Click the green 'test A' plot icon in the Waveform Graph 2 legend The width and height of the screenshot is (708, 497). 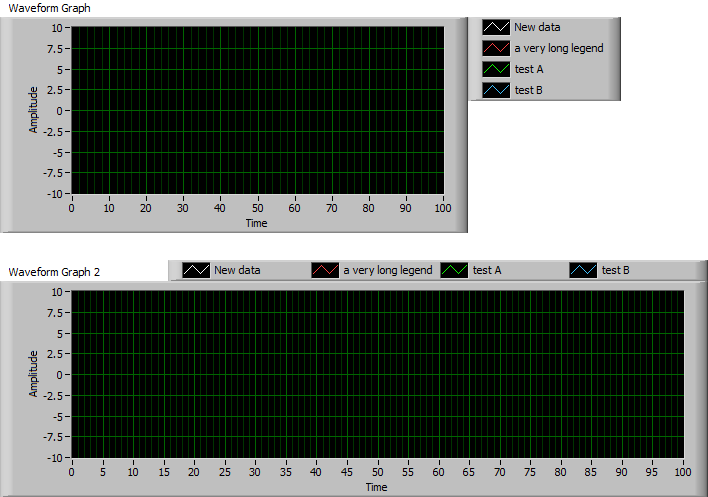pos(454,270)
